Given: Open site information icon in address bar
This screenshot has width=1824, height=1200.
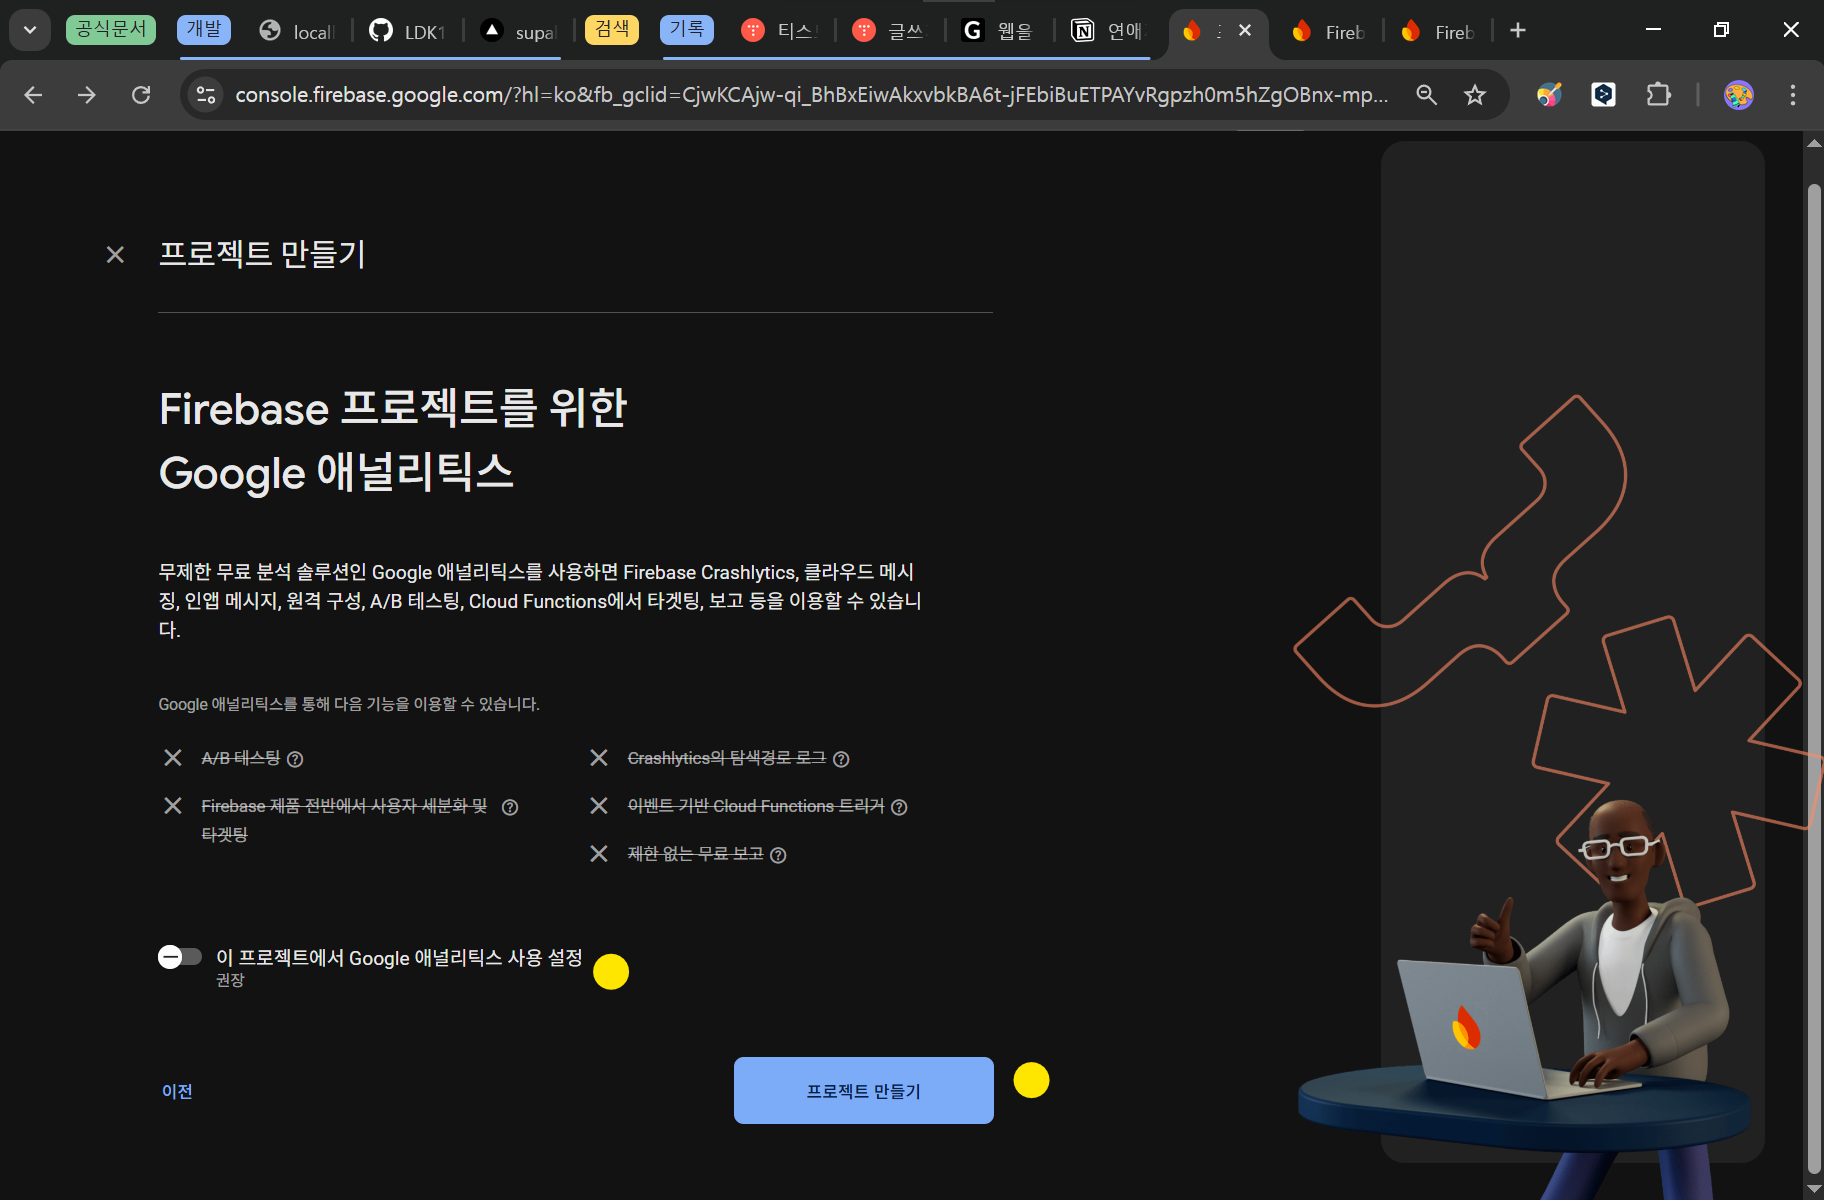Looking at the screenshot, I should pos(206,95).
